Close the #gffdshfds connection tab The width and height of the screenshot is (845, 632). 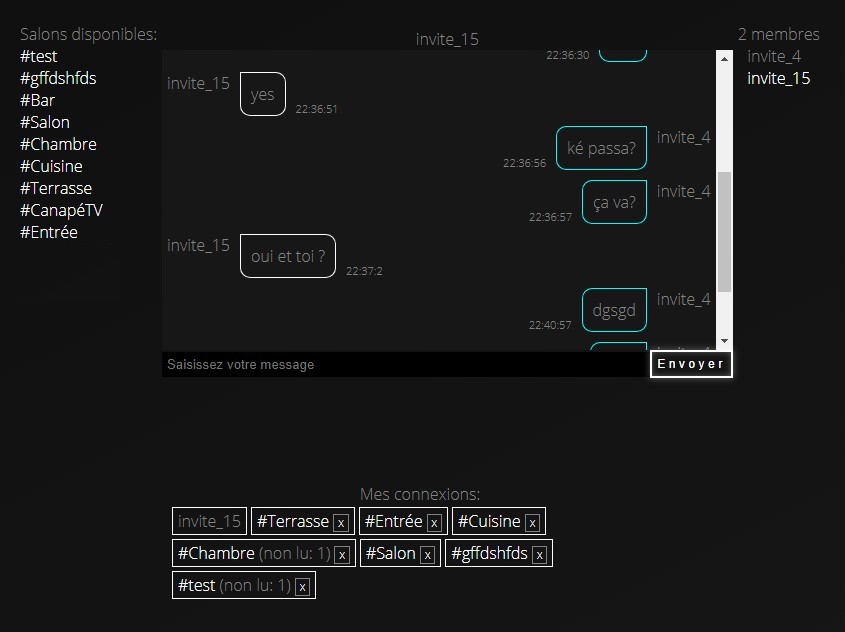[539, 554]
